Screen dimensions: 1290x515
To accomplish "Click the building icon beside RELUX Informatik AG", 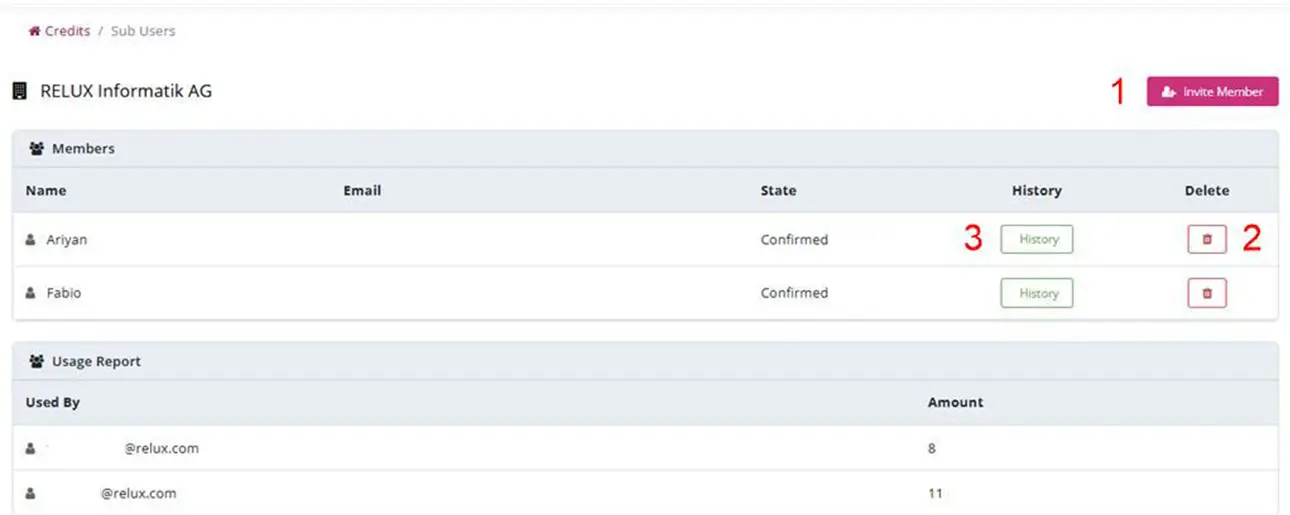I will (x=19, y=91).
